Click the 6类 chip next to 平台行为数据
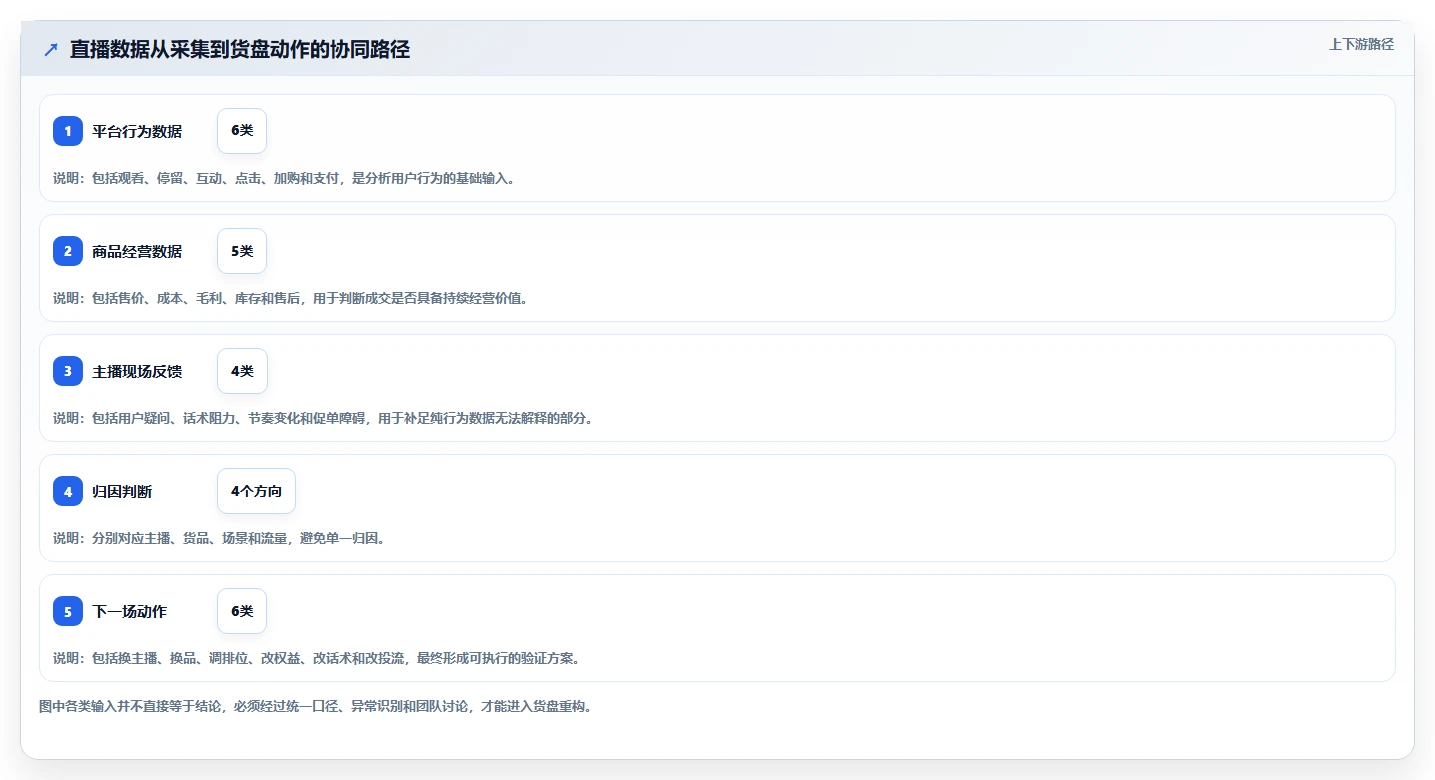The image size is (1435, 780). (x=242, y=131)
